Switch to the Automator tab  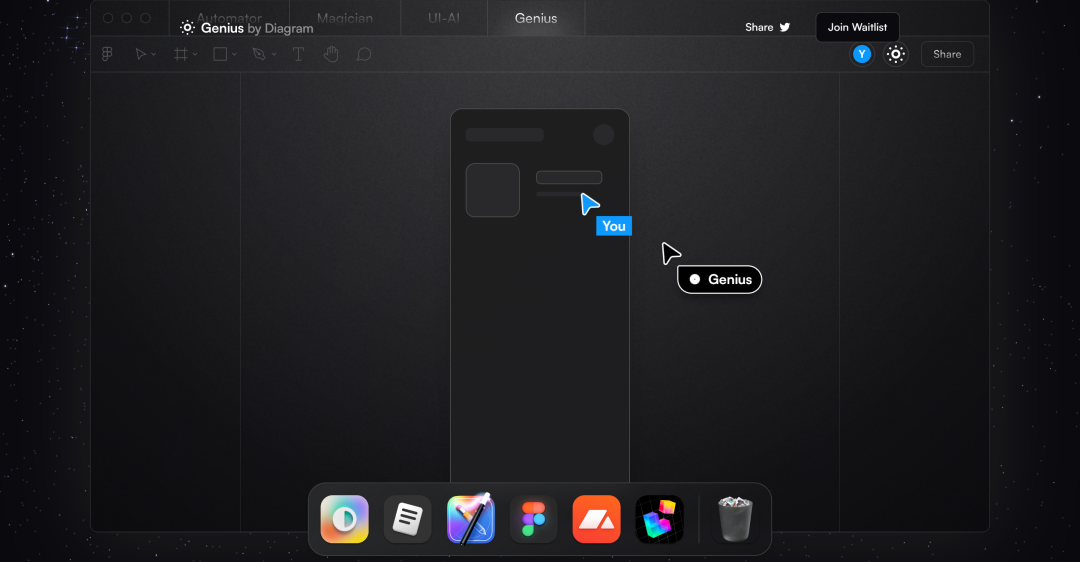click(229, 19)
